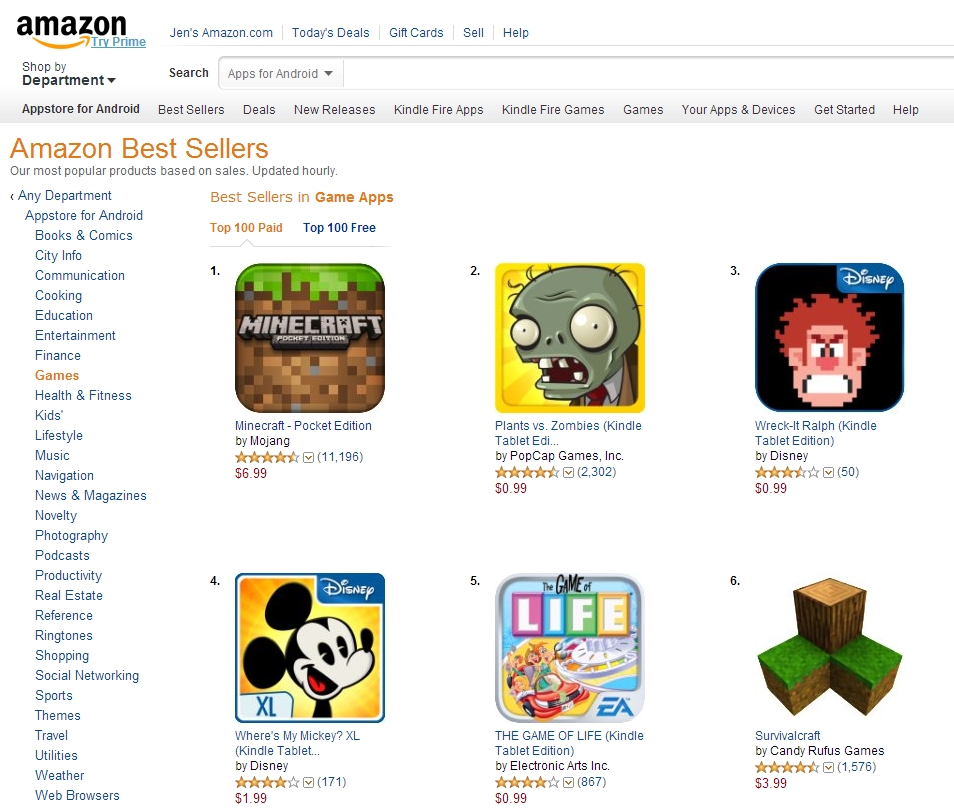Viewport: 954px width, 811px height.
Task: Select Health & Fitness category
Action: (x=83, y=395)
